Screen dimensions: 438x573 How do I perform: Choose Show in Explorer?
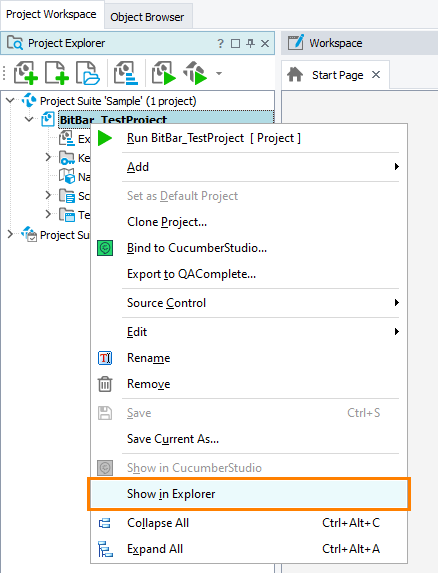(x=248, y=494)
